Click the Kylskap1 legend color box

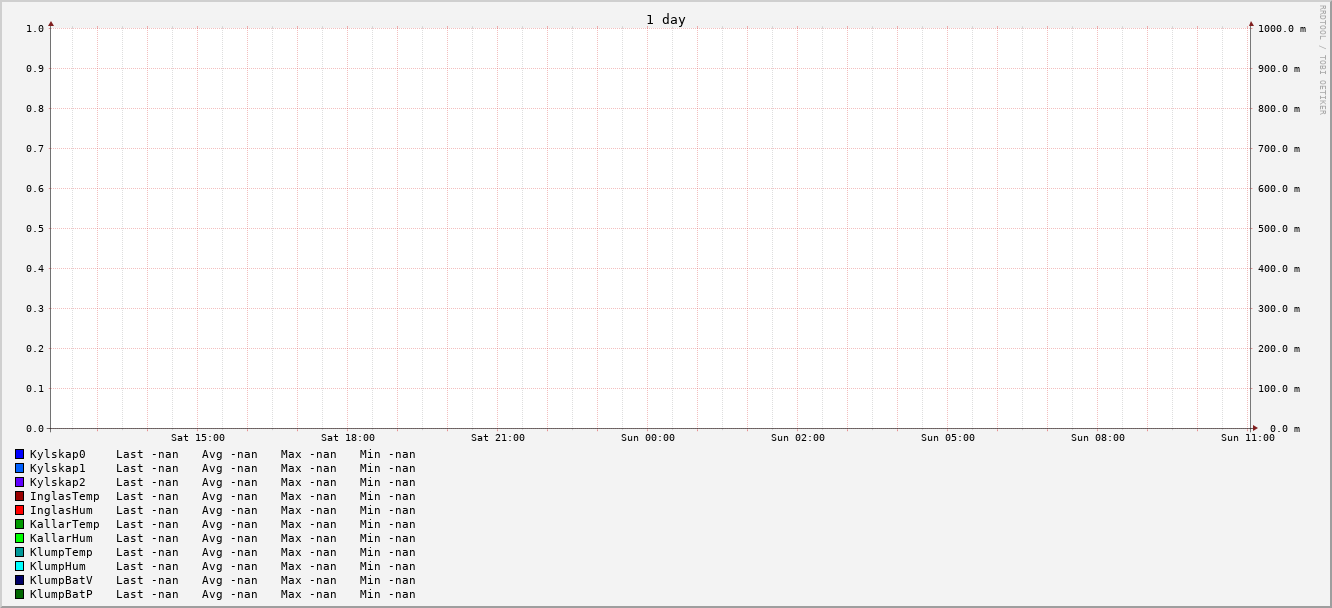click(x=19, y=468)
